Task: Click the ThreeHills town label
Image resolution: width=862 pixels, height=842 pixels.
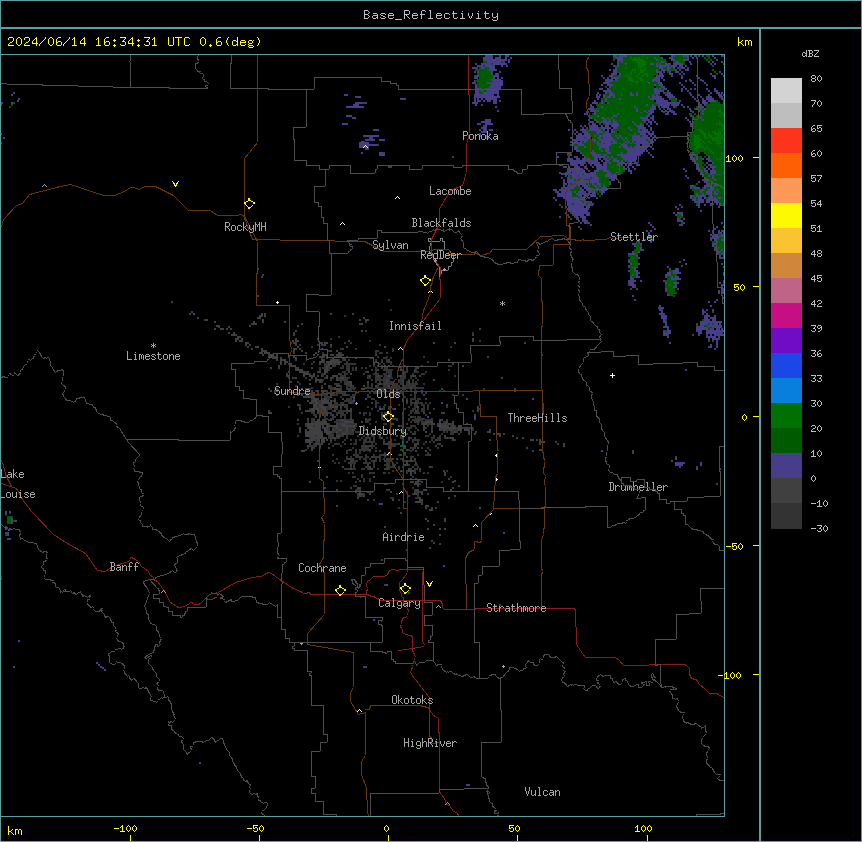Action: click(537, 418)
